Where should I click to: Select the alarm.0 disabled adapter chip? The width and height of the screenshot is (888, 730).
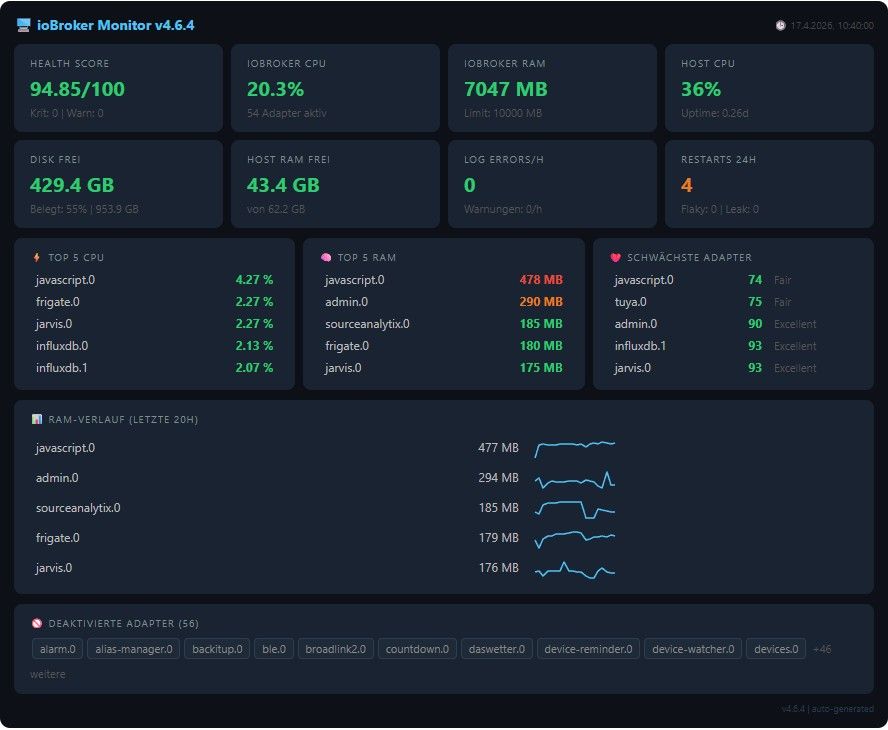click(x=58, y=649)
